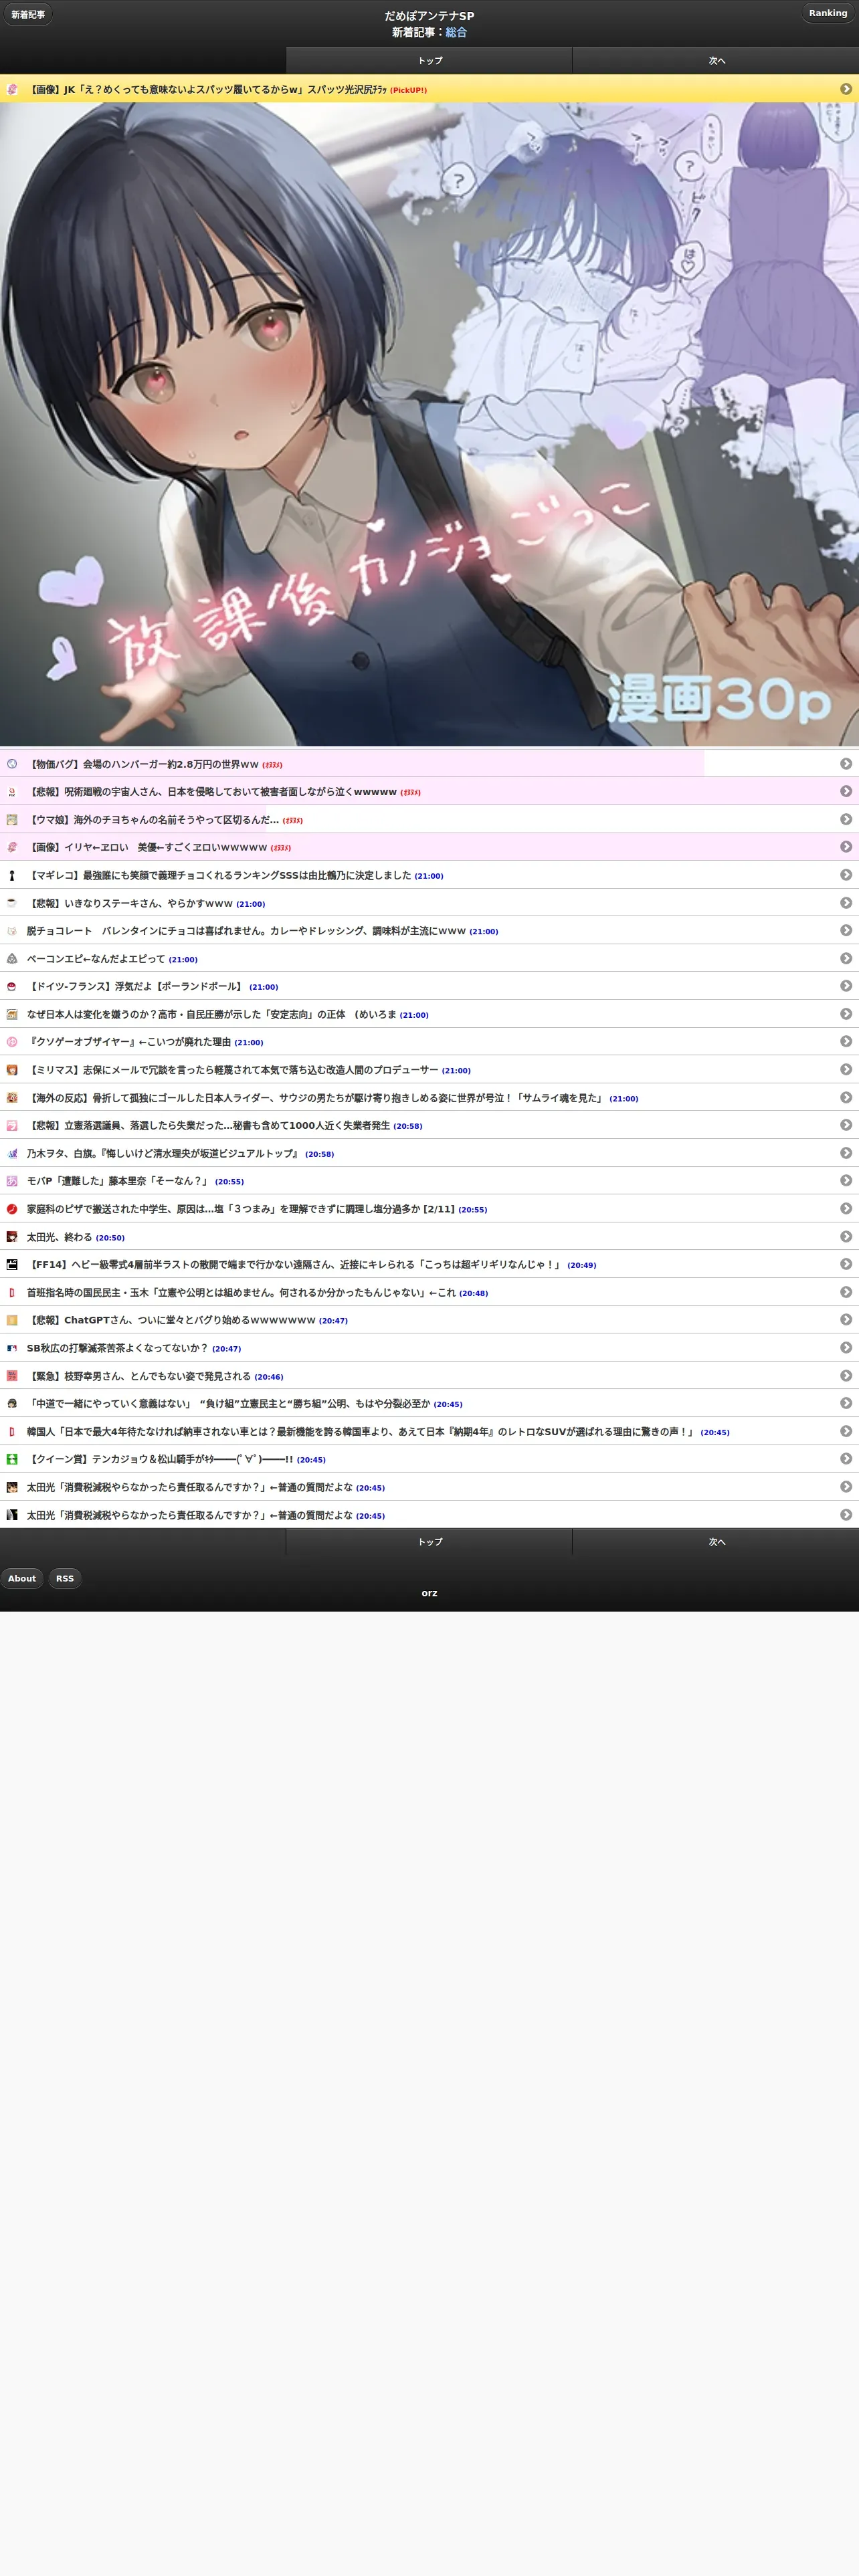Open the Ranking button
This screenshot has width=859, height=2576.
(x=828, y=13)
